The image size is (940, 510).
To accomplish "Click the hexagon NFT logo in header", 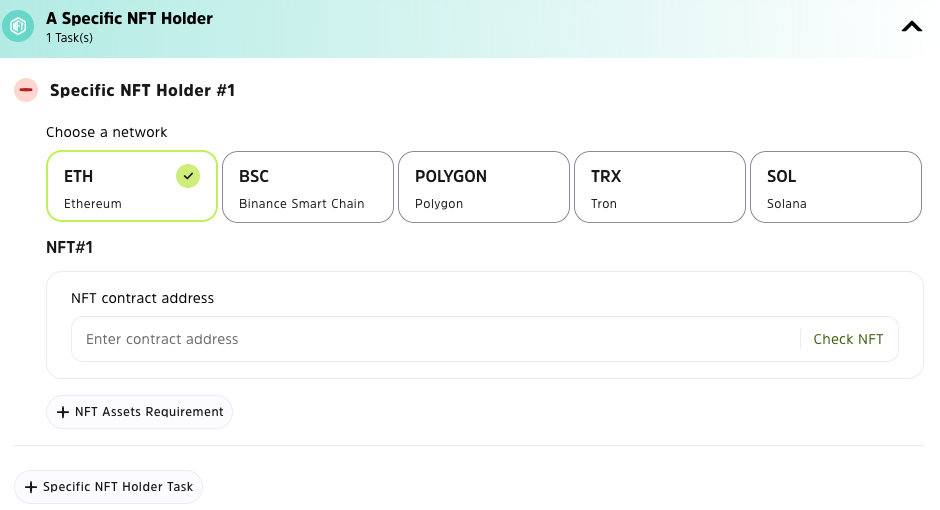I will [18, 27].
